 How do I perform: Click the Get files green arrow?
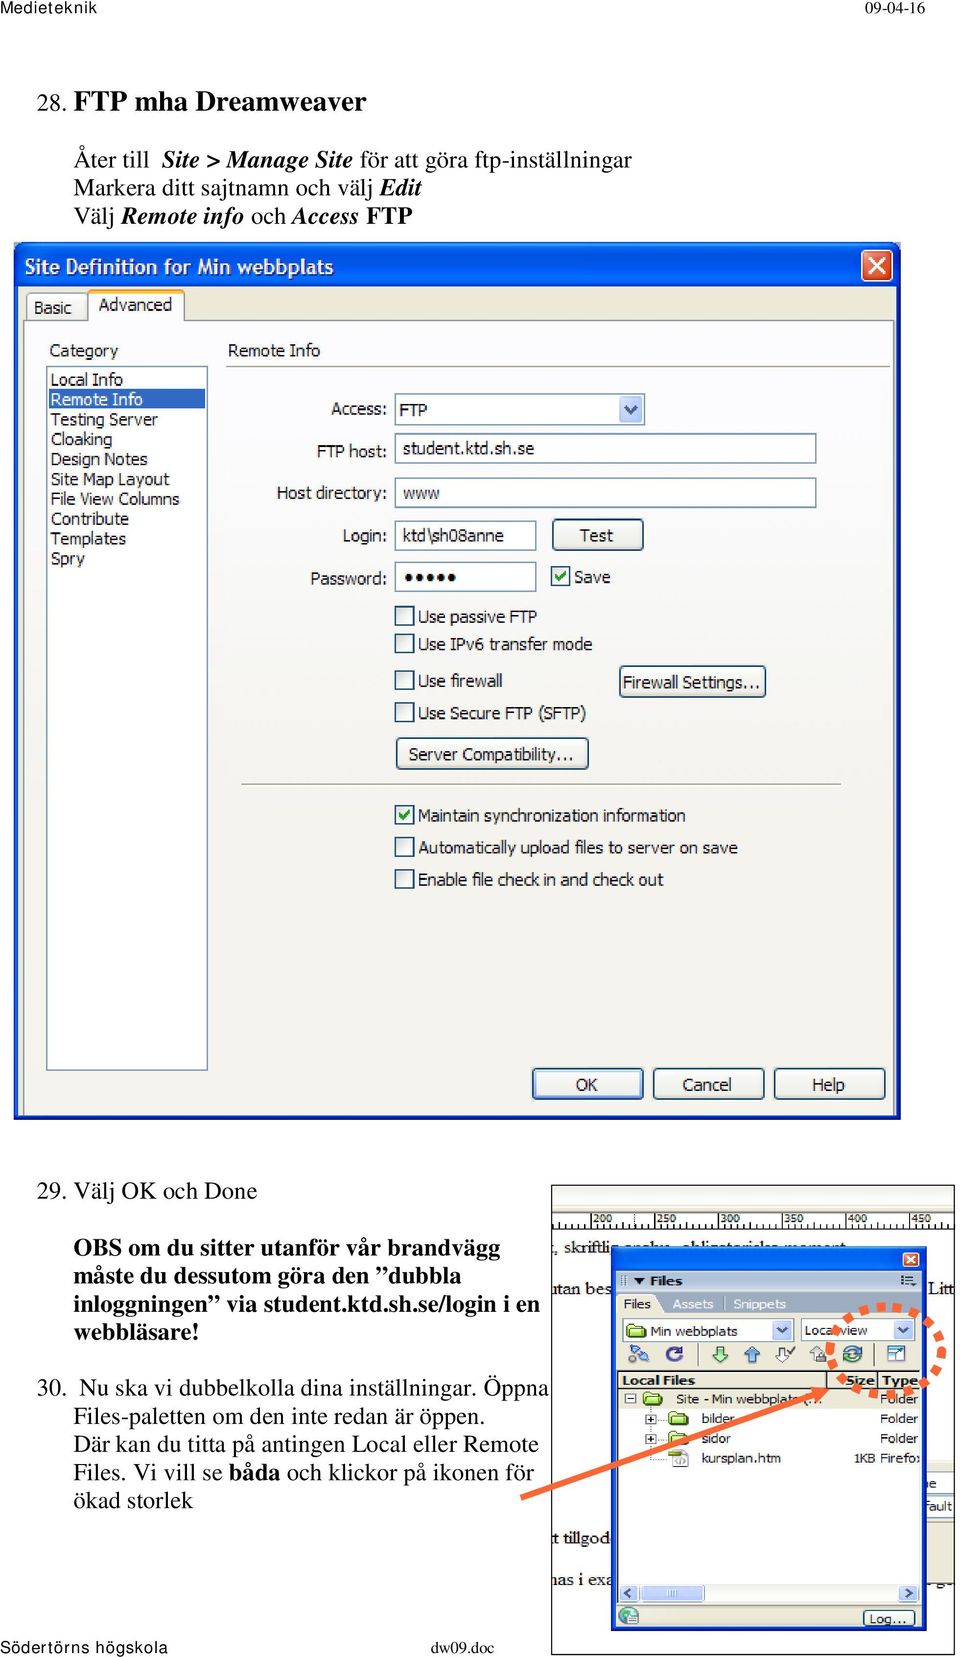tap(719, 1354)
